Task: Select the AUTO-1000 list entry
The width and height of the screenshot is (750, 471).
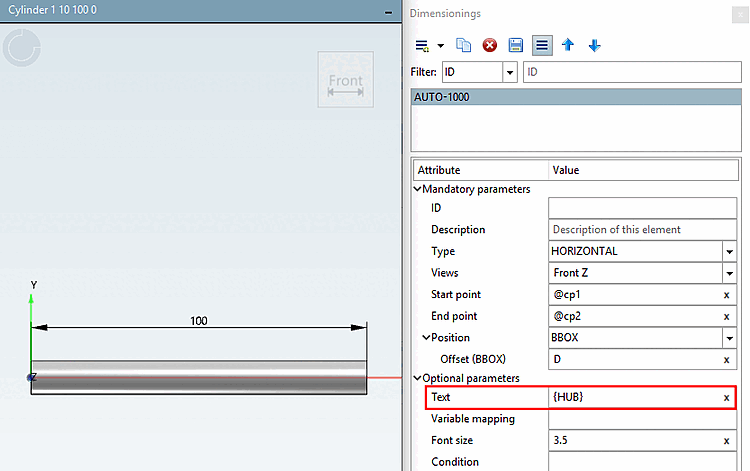Action: [x=576, y=97]
